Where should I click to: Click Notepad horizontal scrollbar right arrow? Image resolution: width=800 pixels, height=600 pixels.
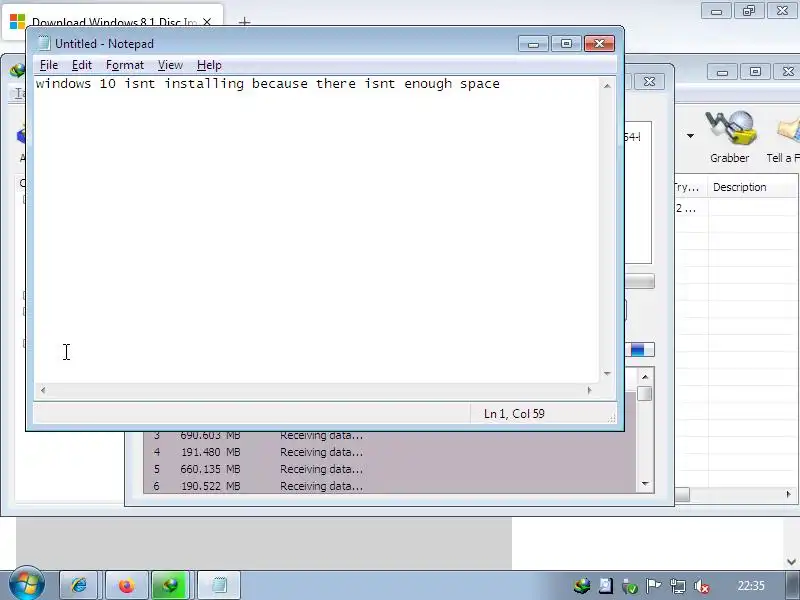tap(590, 390)
